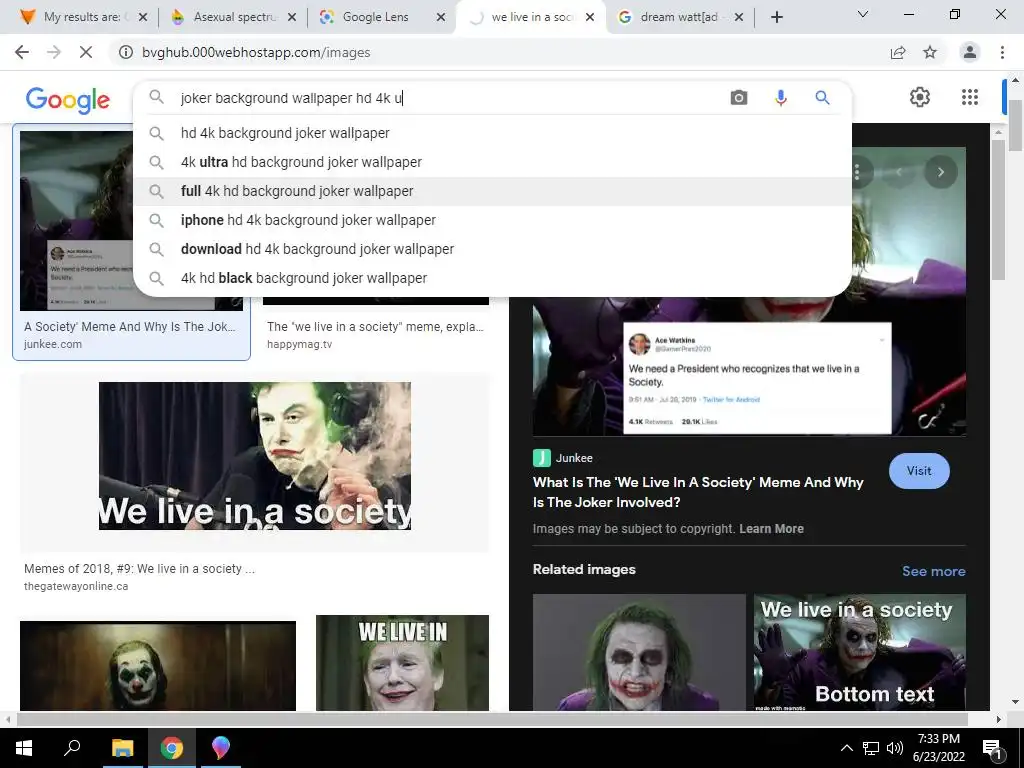Open related image with 'Bottom text'
This screenshot has height=768, width=1024.
(x=859, y=652)
